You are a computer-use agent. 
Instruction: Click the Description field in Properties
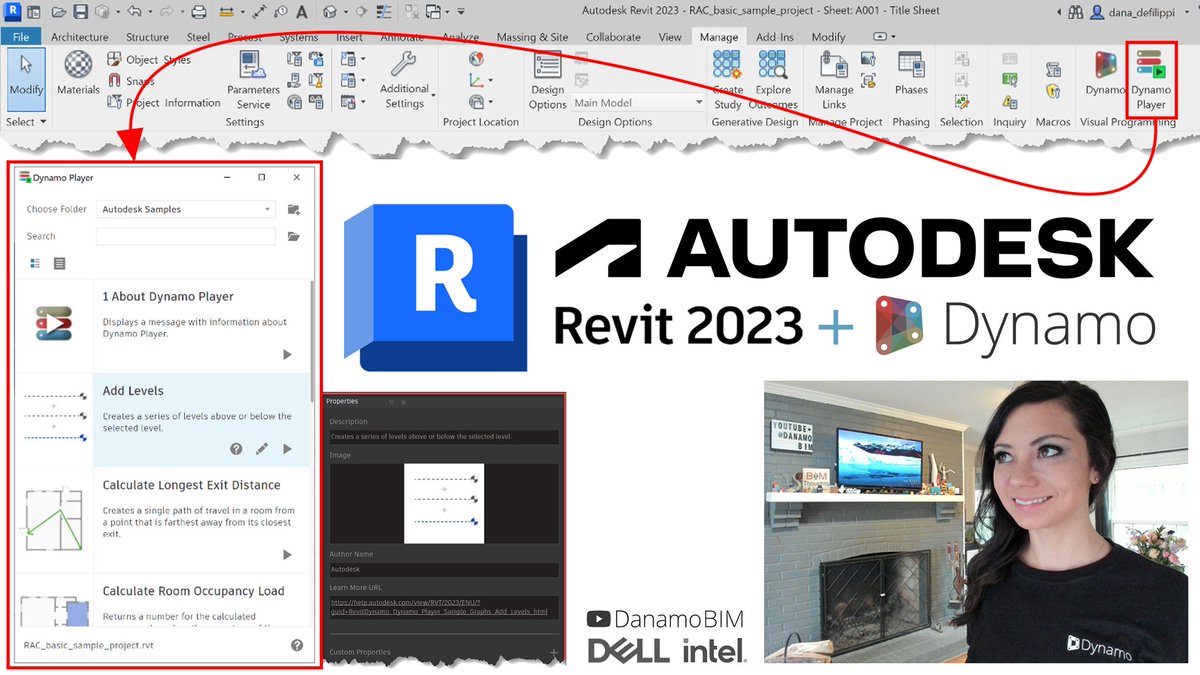point(445,437)
